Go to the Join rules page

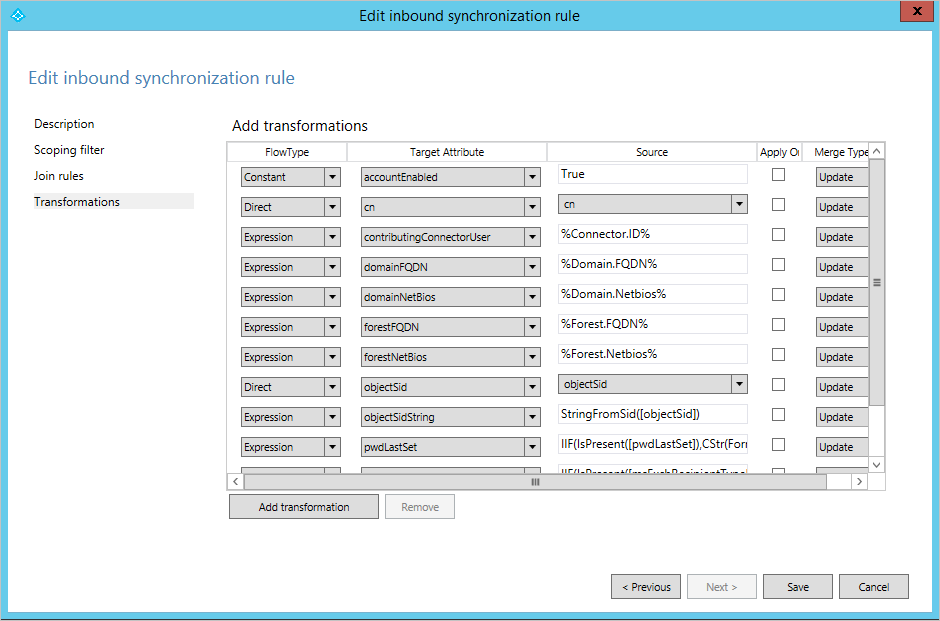tap(59, 176)
